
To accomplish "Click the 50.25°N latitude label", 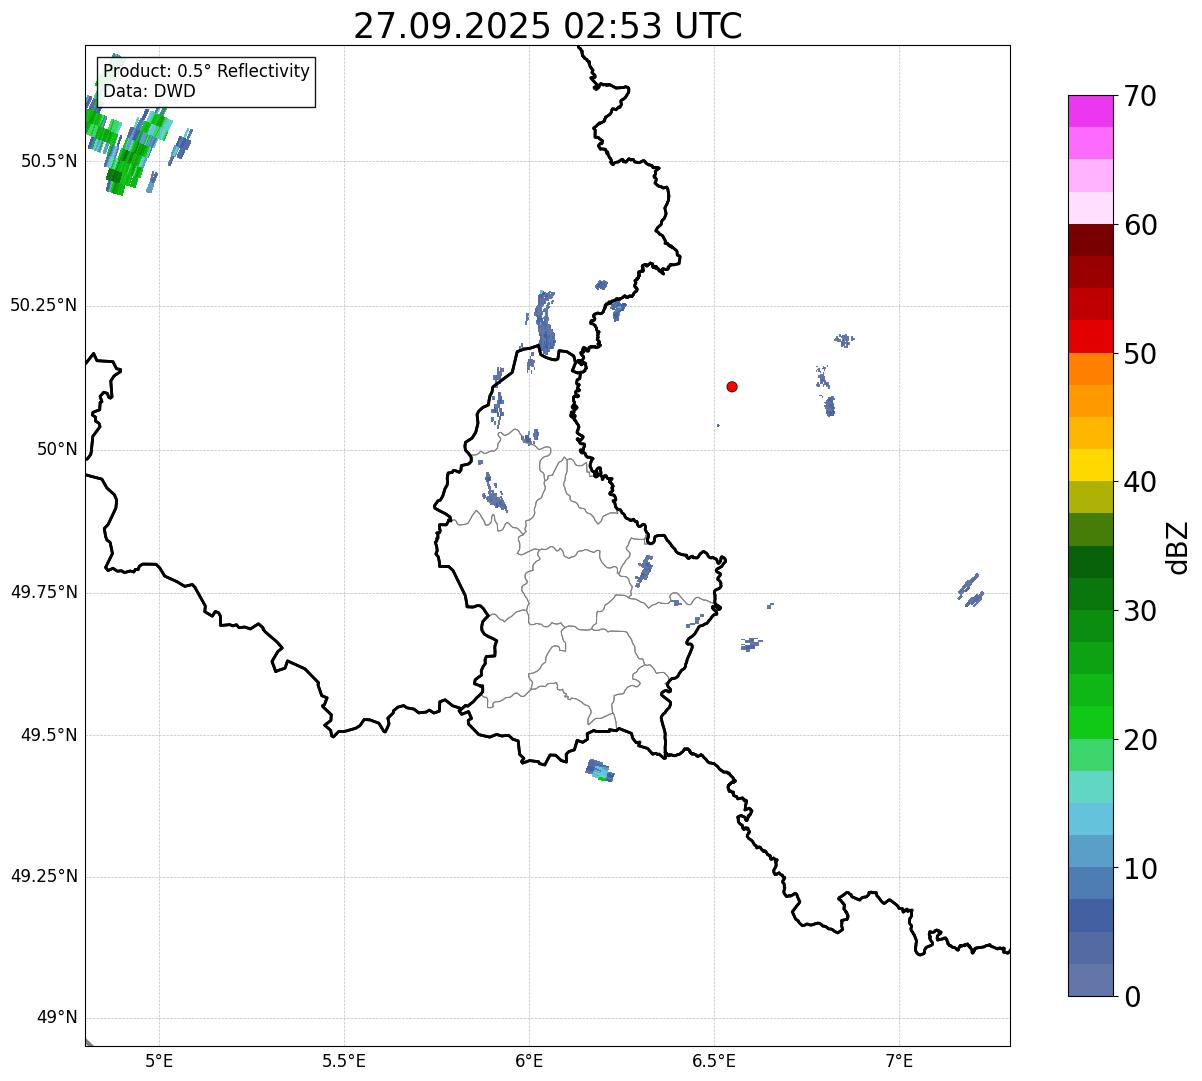I will (x=44, y=305).
